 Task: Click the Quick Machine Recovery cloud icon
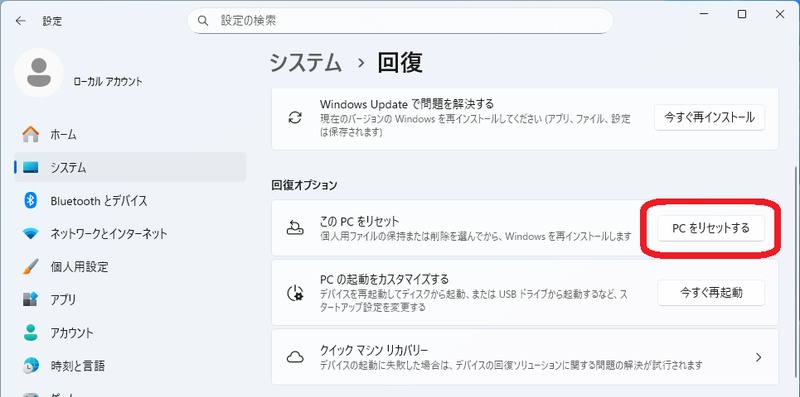295,357
